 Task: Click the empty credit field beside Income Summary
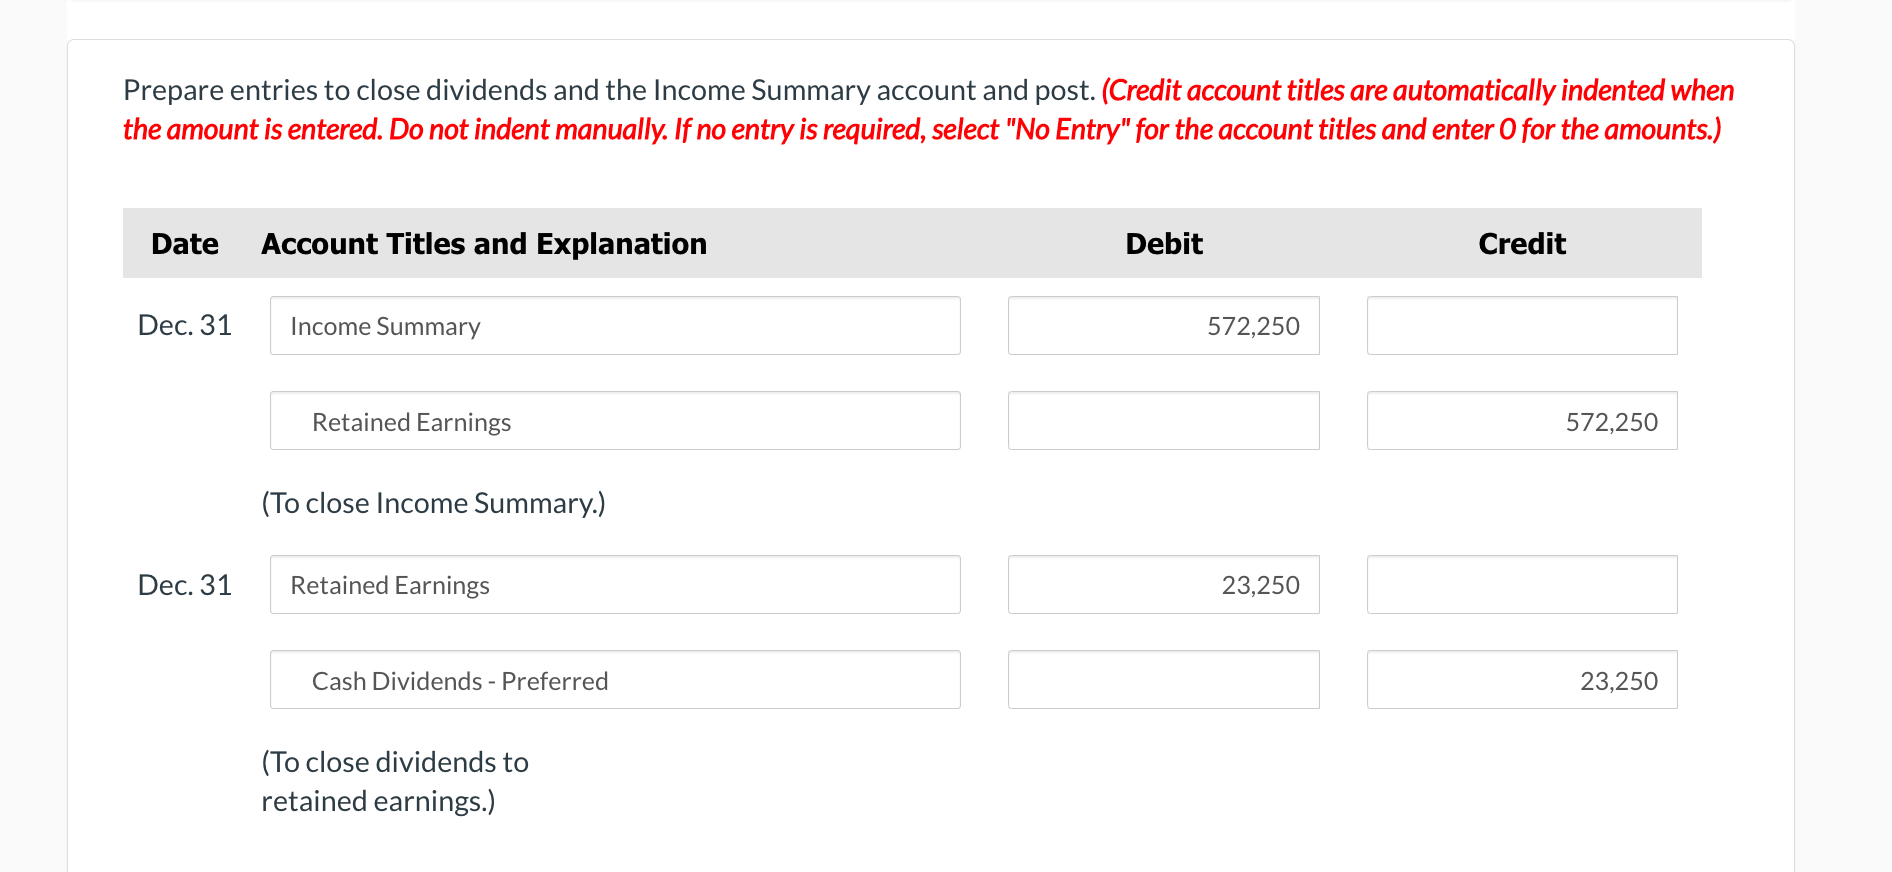click(x=1521, y=325)
